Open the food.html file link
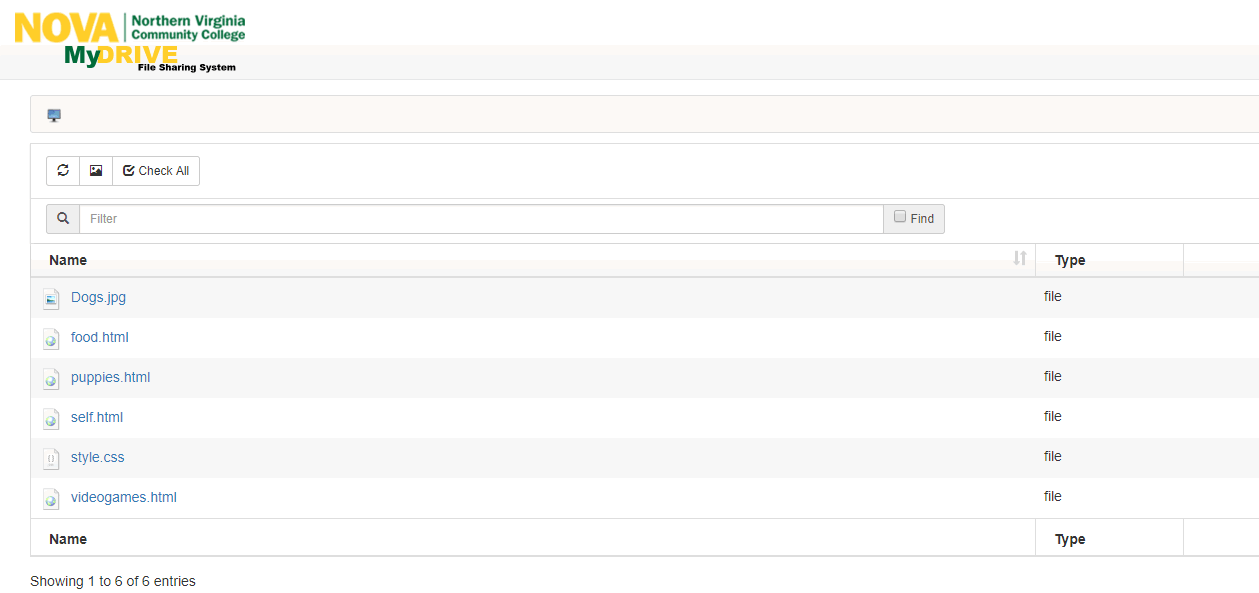 (x=99, y=337)
